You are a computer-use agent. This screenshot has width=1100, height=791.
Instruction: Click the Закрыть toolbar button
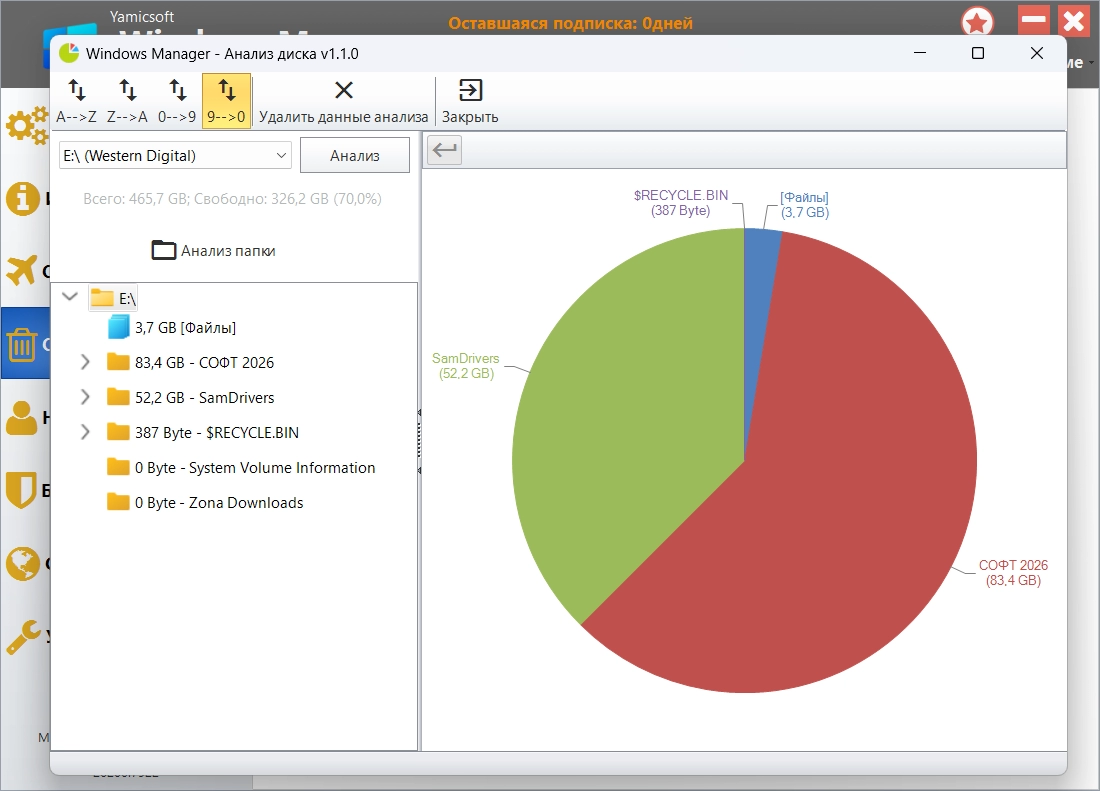(470, 102)
